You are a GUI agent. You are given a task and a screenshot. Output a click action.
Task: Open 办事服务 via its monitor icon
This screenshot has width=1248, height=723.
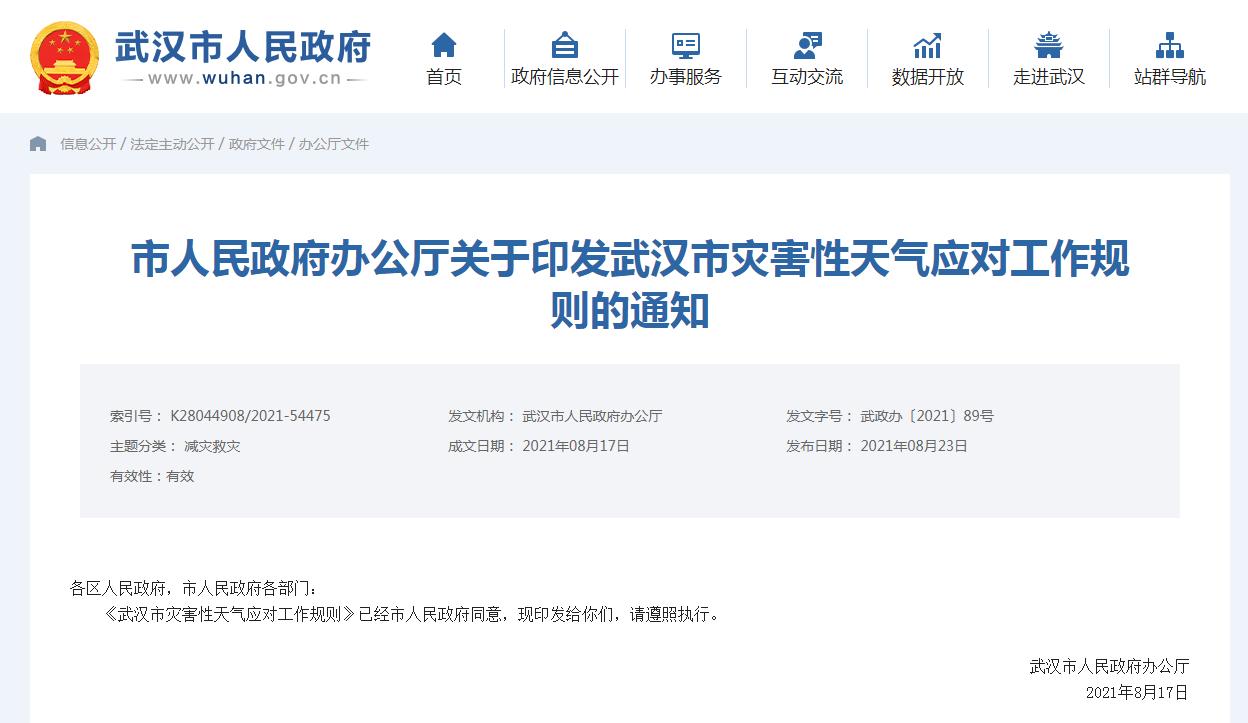coord(684,44)
